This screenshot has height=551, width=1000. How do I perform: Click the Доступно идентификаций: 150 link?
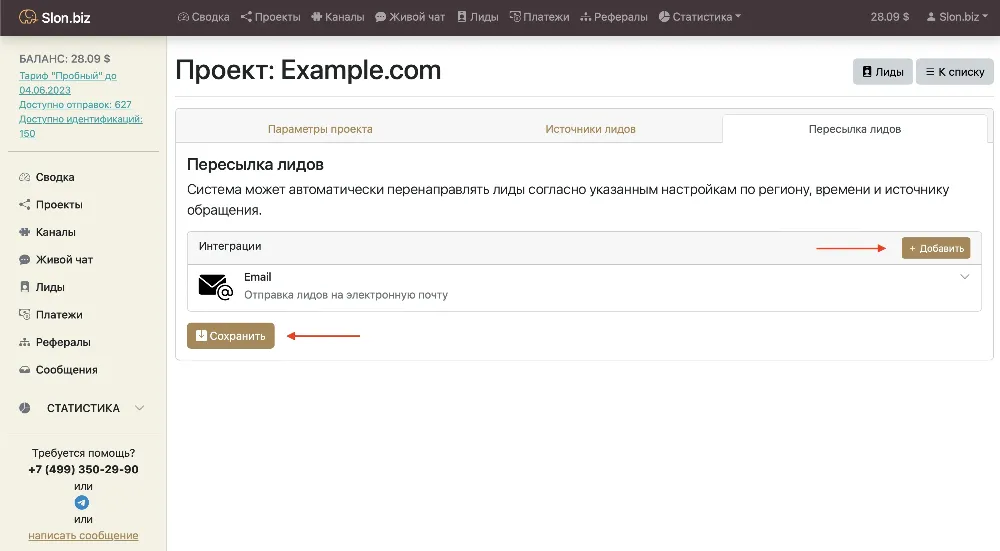[x=81, y=126]
